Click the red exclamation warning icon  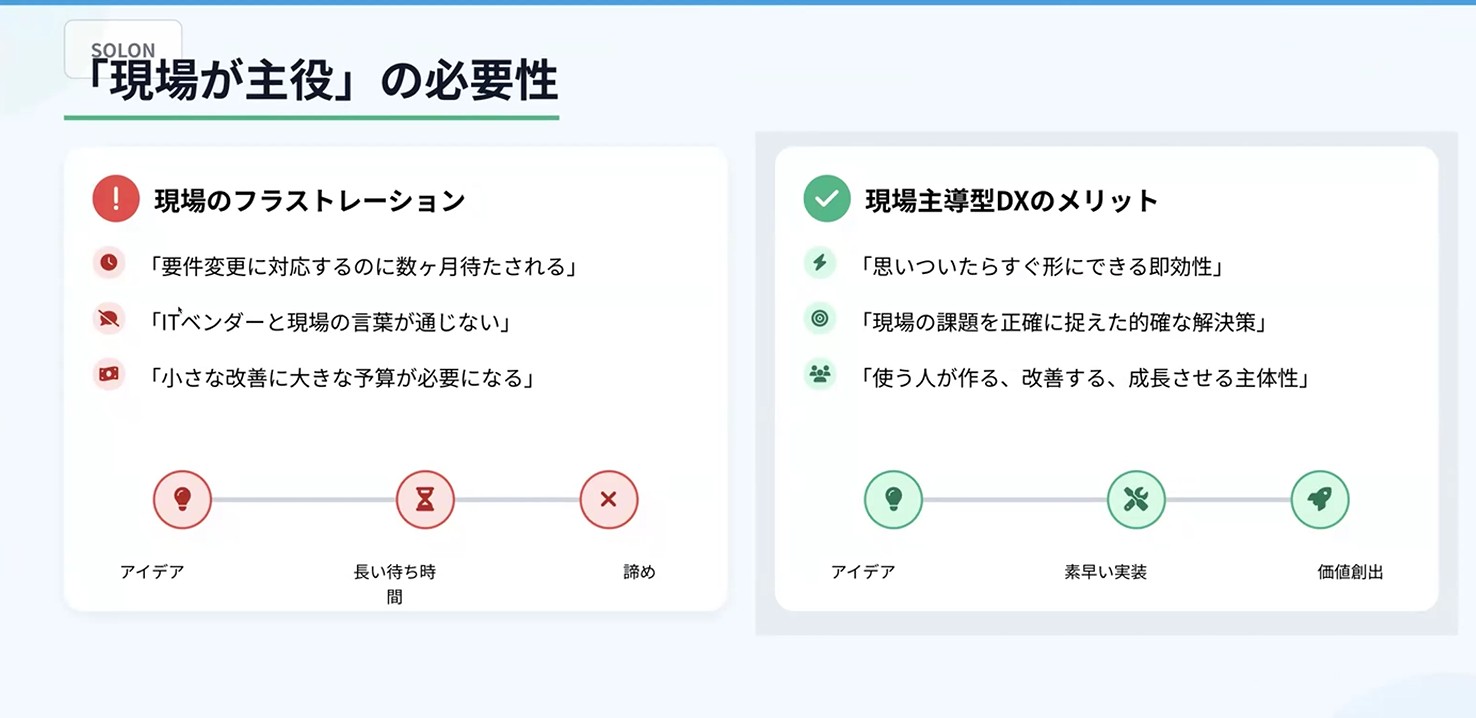(116, 199)
